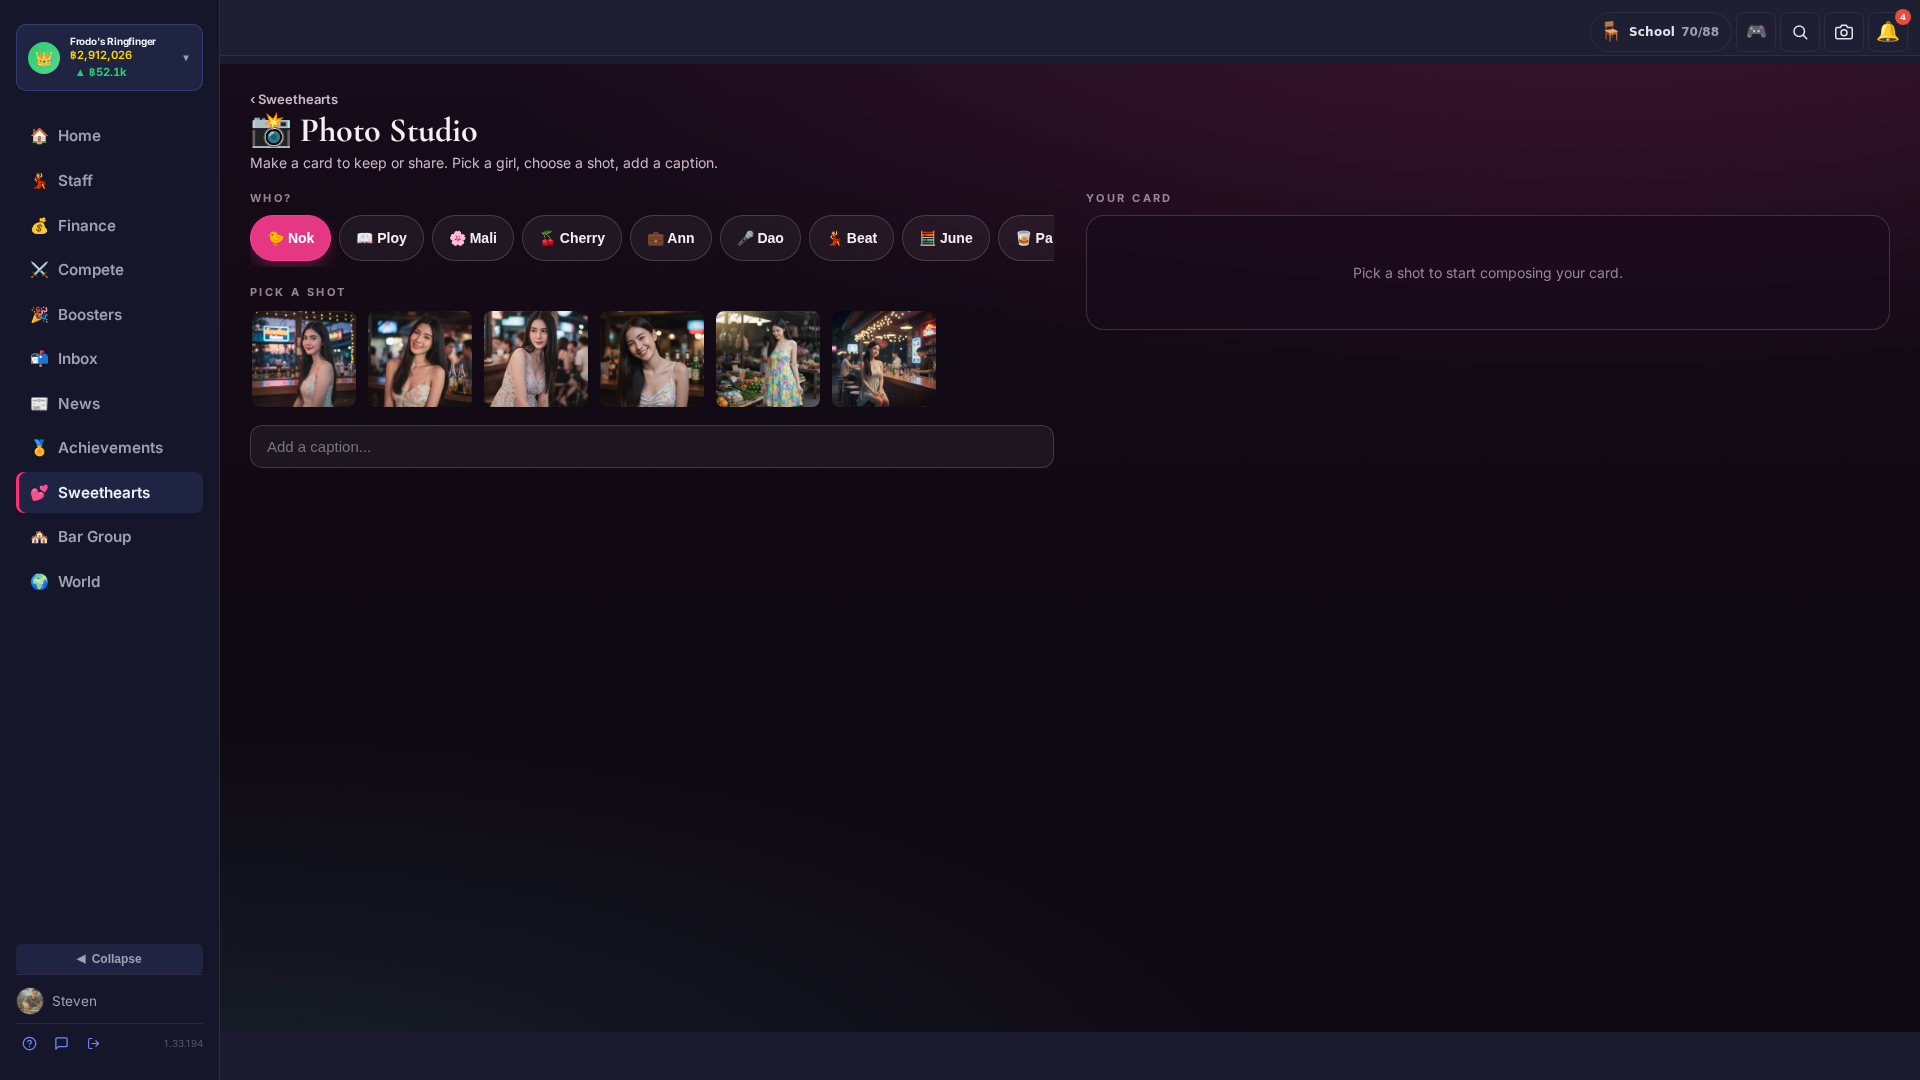Click the ฿2,912,026 balance text
The width and height of the screenshot is (1920, 1080).
[x=101, y=56]
